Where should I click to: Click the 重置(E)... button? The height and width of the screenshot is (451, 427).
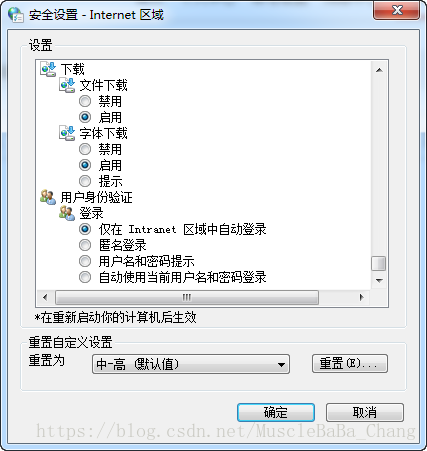pos(350,363)
